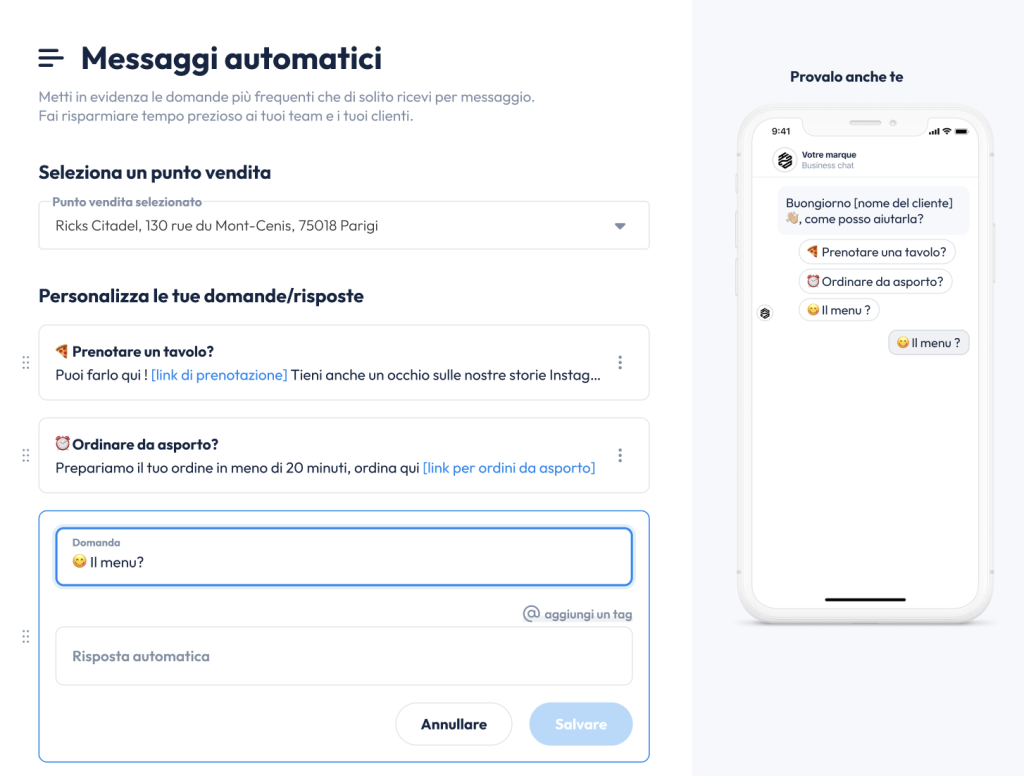Click the link per ordini da asporto tag

tap(509, 468)
